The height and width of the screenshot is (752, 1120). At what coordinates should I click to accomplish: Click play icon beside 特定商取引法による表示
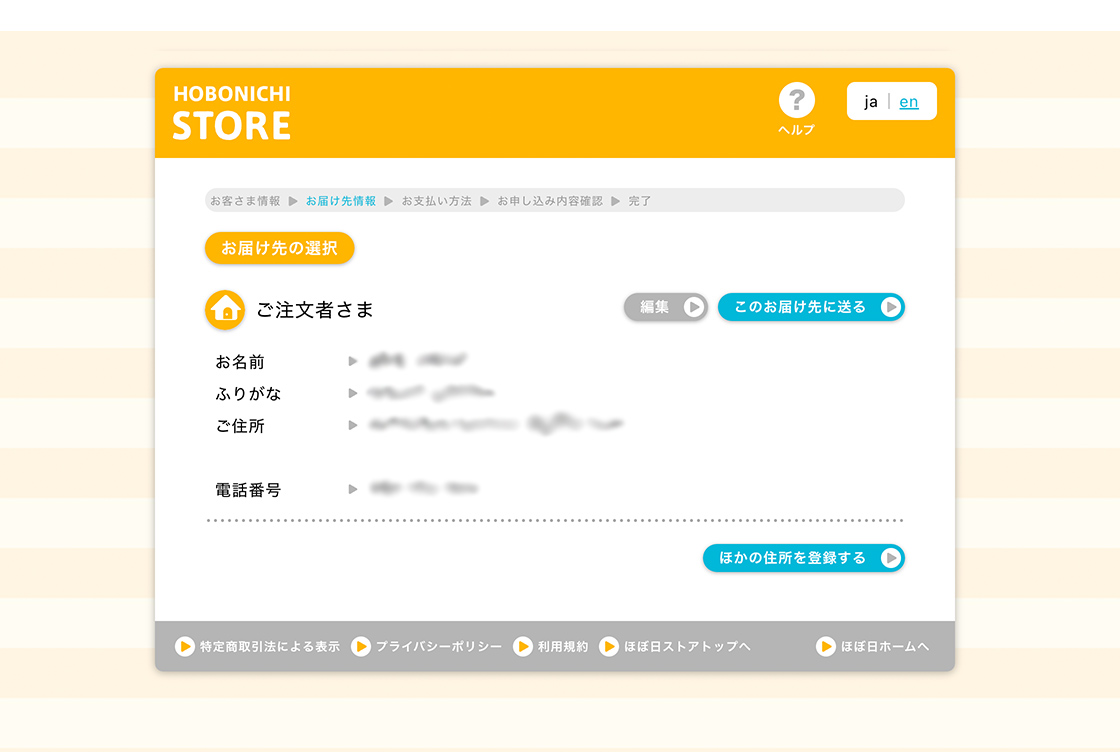(x=185, y=647)
